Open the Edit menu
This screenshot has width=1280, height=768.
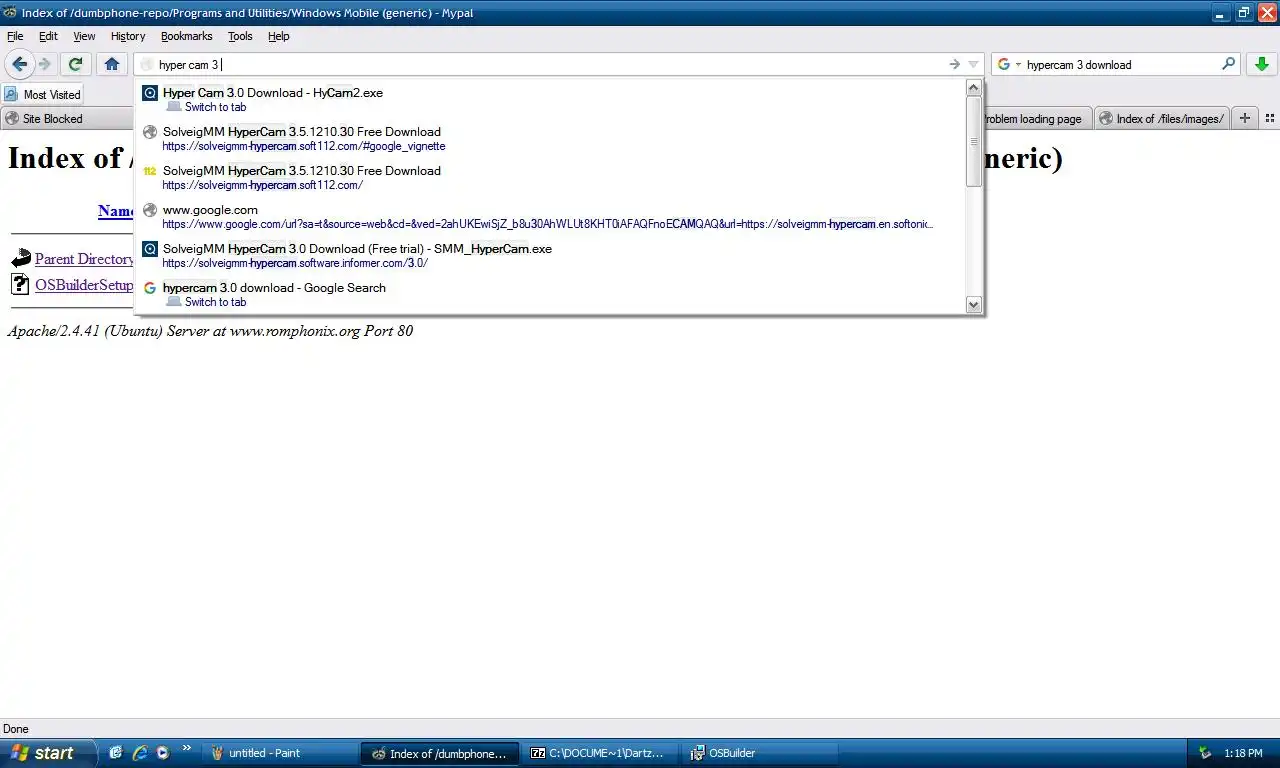[48, 36]
